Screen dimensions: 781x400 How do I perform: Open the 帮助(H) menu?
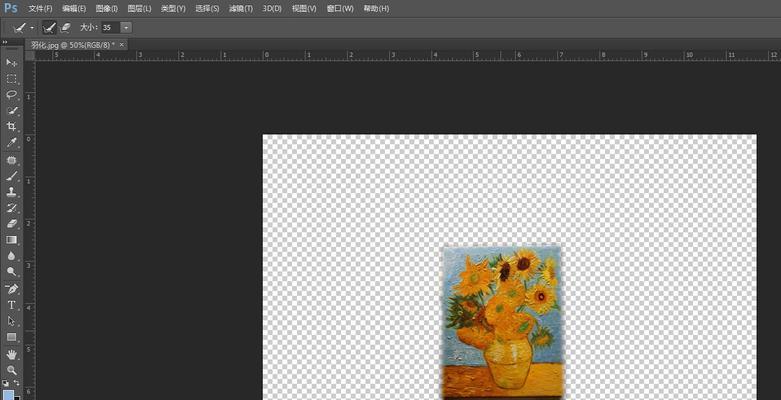(377, 8)
